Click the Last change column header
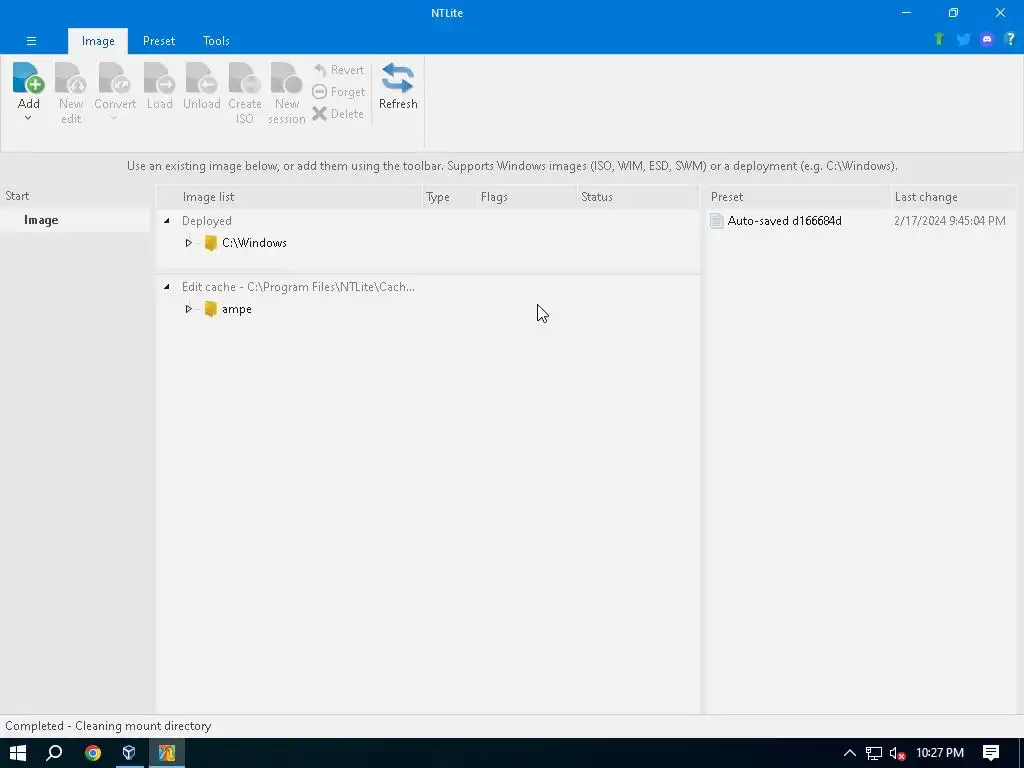This screenshot has height=768, width=1024. [953, 197]
